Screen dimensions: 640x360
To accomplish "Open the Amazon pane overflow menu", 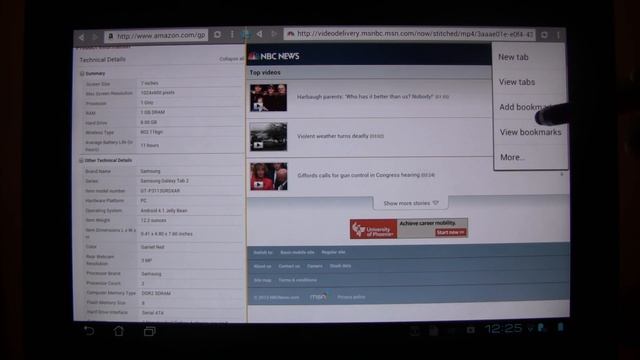I will (232, 35).
